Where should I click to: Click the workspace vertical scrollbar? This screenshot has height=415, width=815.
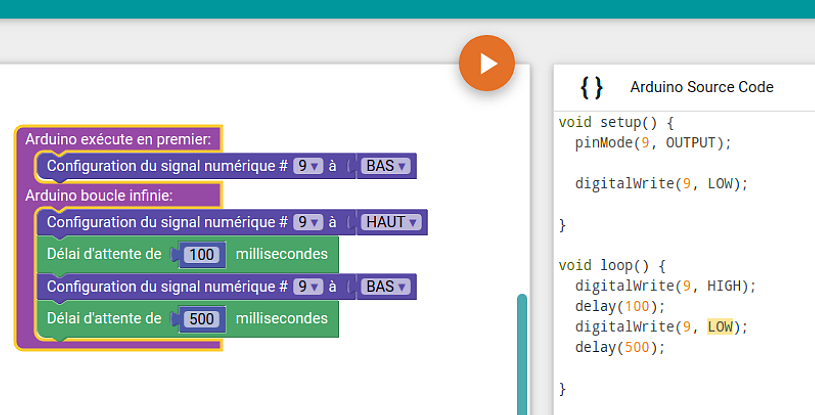tap(522, 355)
